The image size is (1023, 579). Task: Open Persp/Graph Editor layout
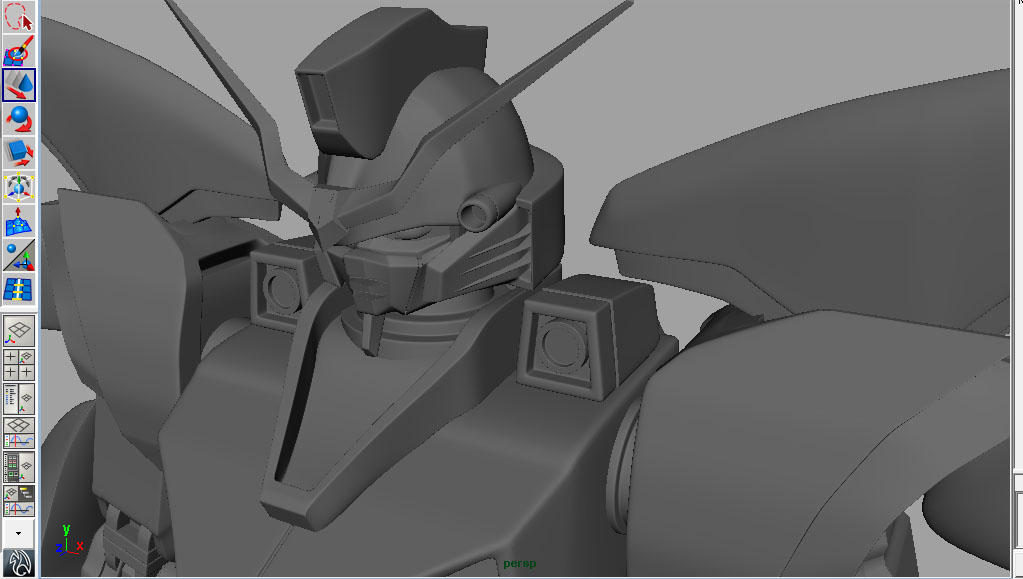tap(18, 432)
